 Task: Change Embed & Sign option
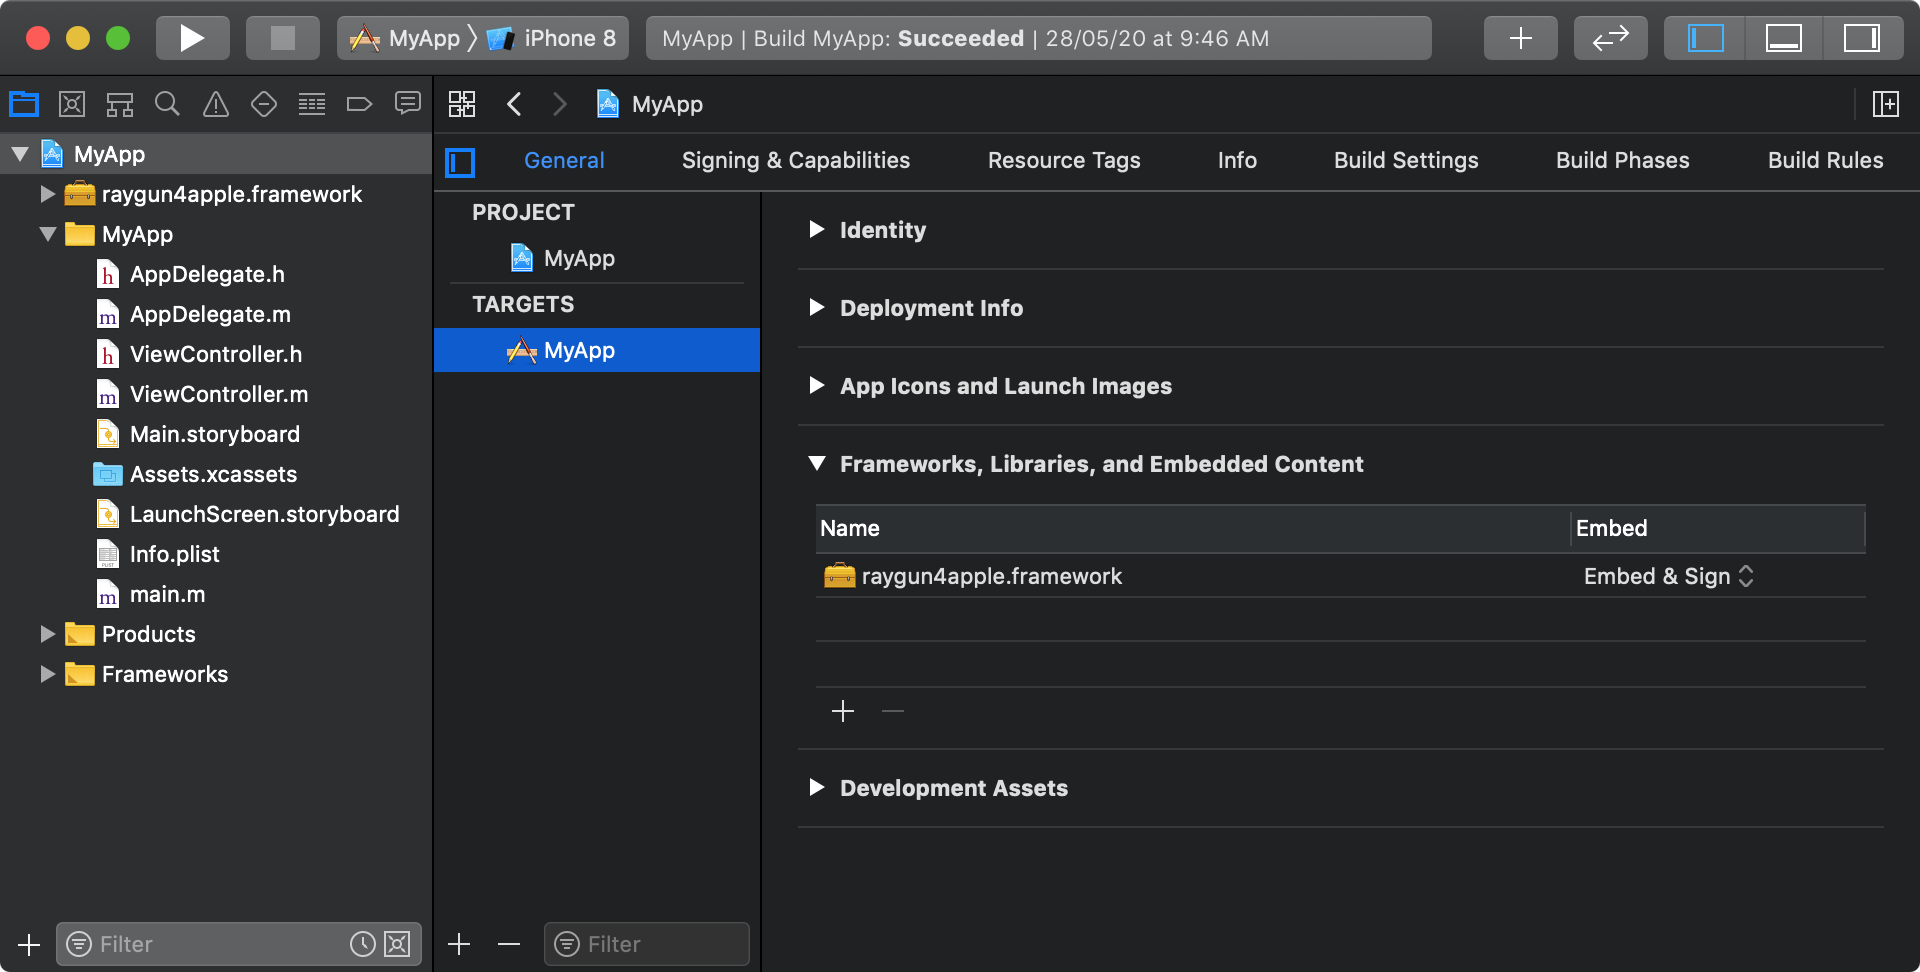coord(1668,576)
